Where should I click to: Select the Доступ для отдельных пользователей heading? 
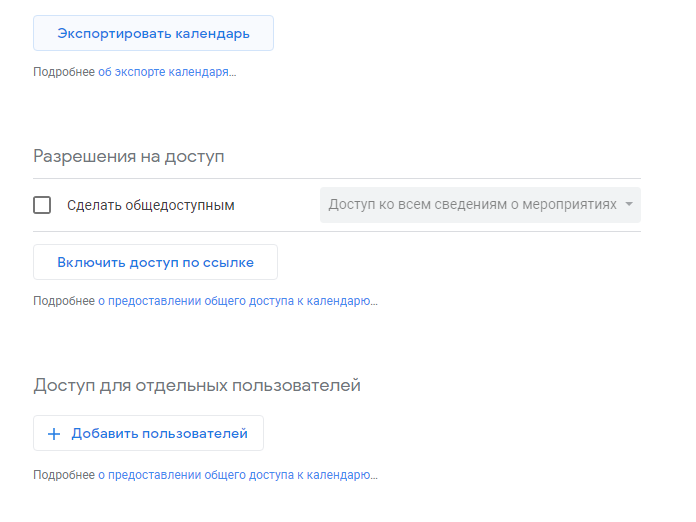(197, 385)
